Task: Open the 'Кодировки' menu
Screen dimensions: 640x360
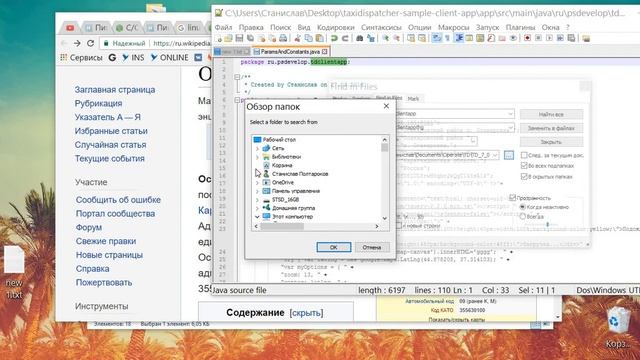Action: tap(336, 27)
